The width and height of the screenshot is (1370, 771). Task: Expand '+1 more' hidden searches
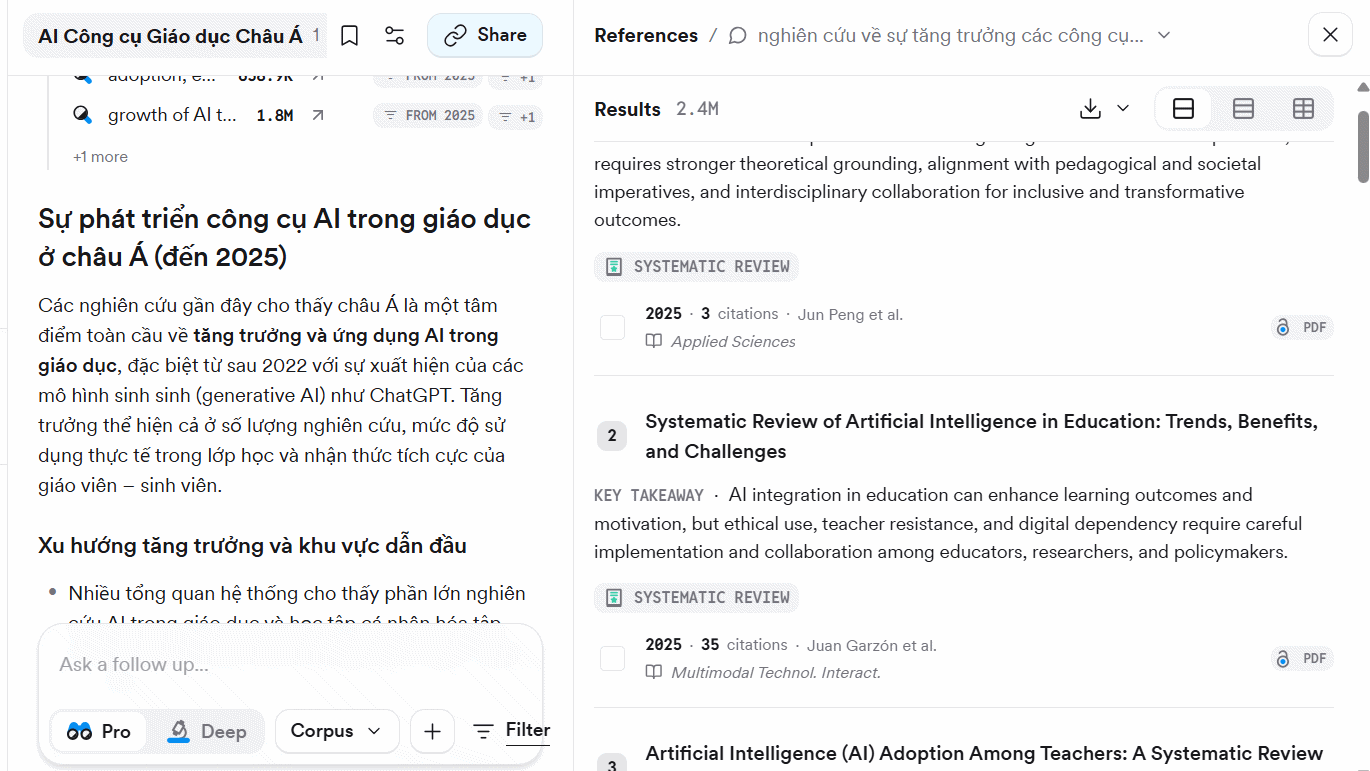(99, 156)
